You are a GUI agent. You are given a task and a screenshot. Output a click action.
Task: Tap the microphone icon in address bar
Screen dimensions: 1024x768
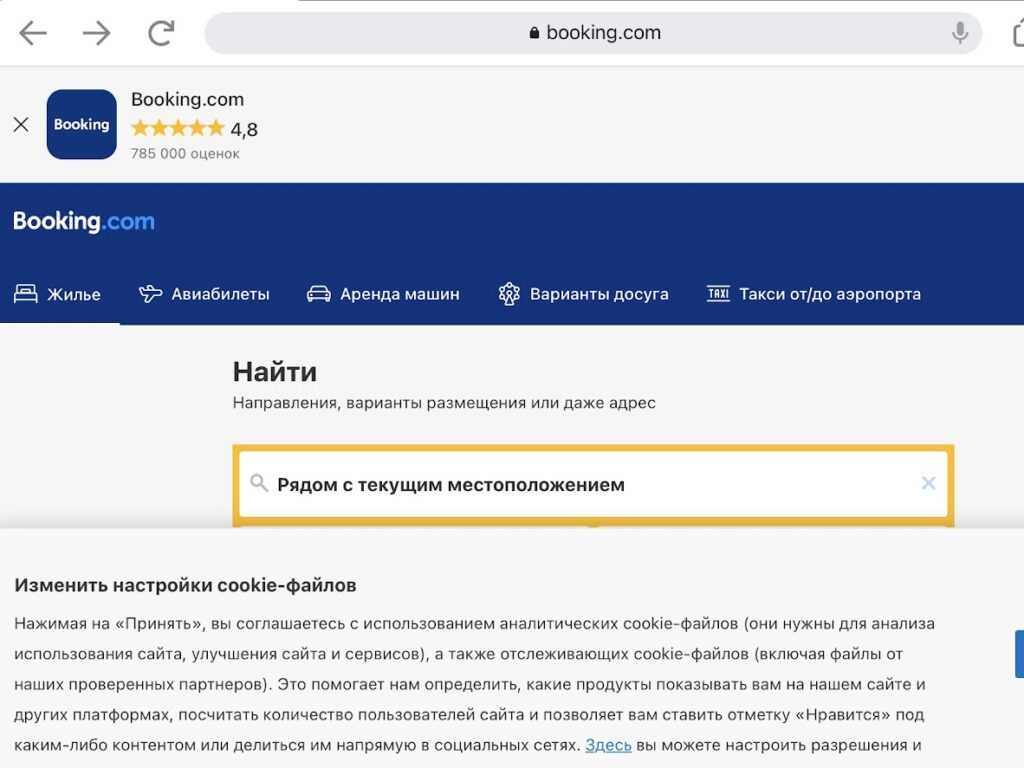[x=960, y=33]
